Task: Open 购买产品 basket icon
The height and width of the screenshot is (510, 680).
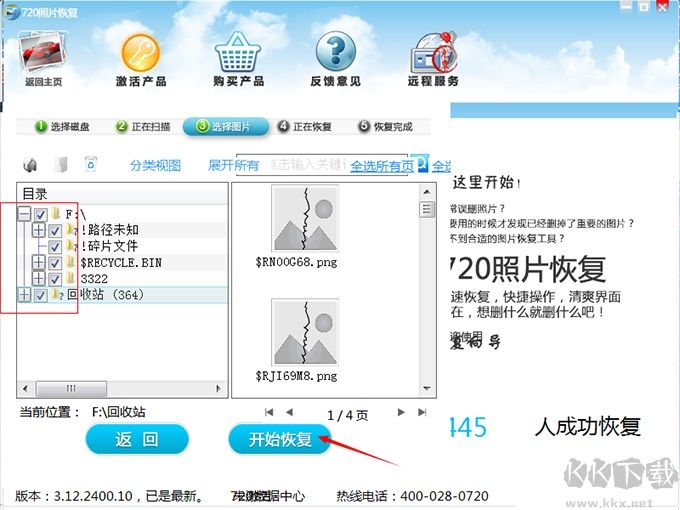Action: pos(238,52)
